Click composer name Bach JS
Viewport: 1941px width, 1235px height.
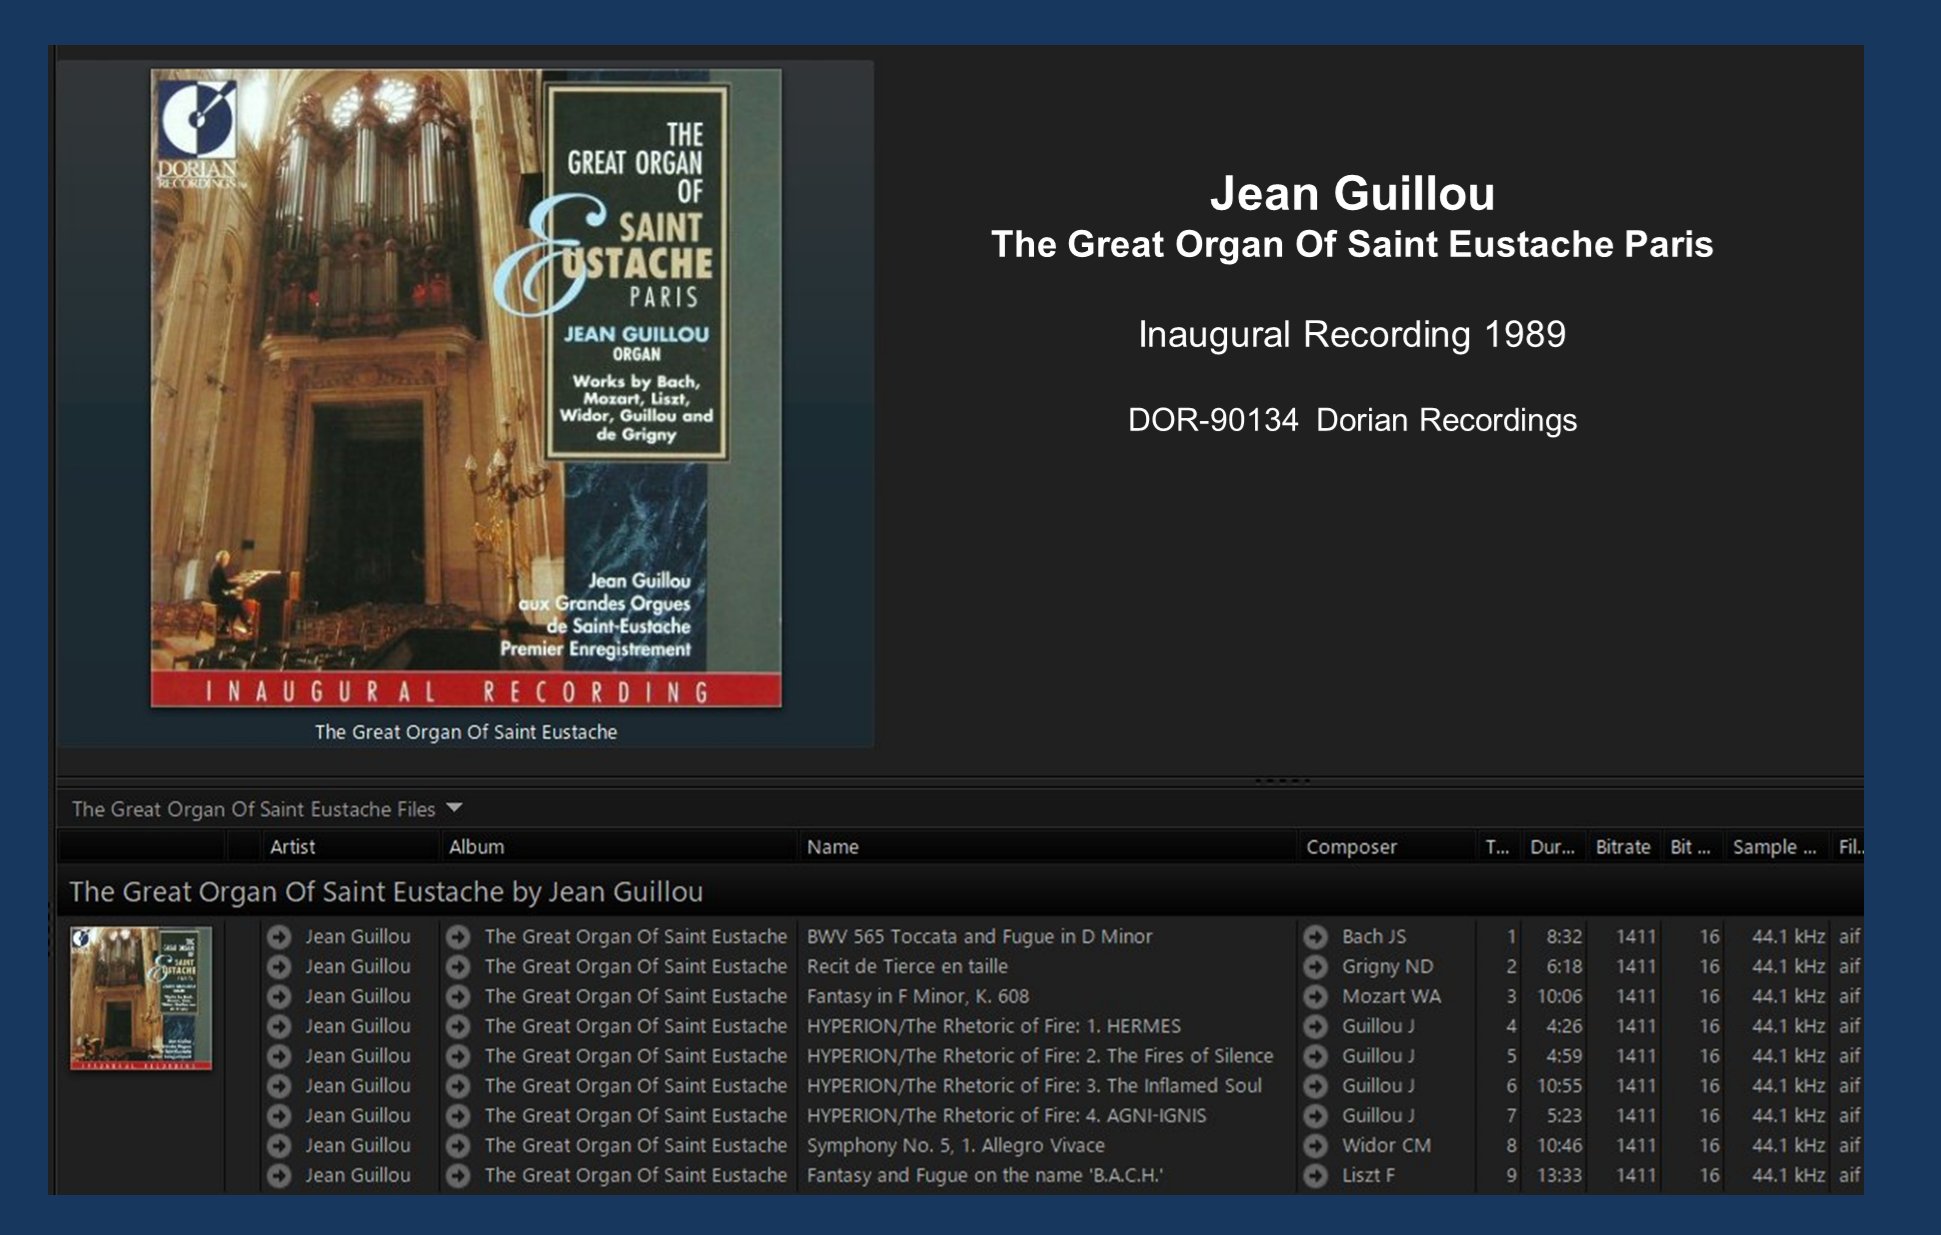tap(1373, 937)
